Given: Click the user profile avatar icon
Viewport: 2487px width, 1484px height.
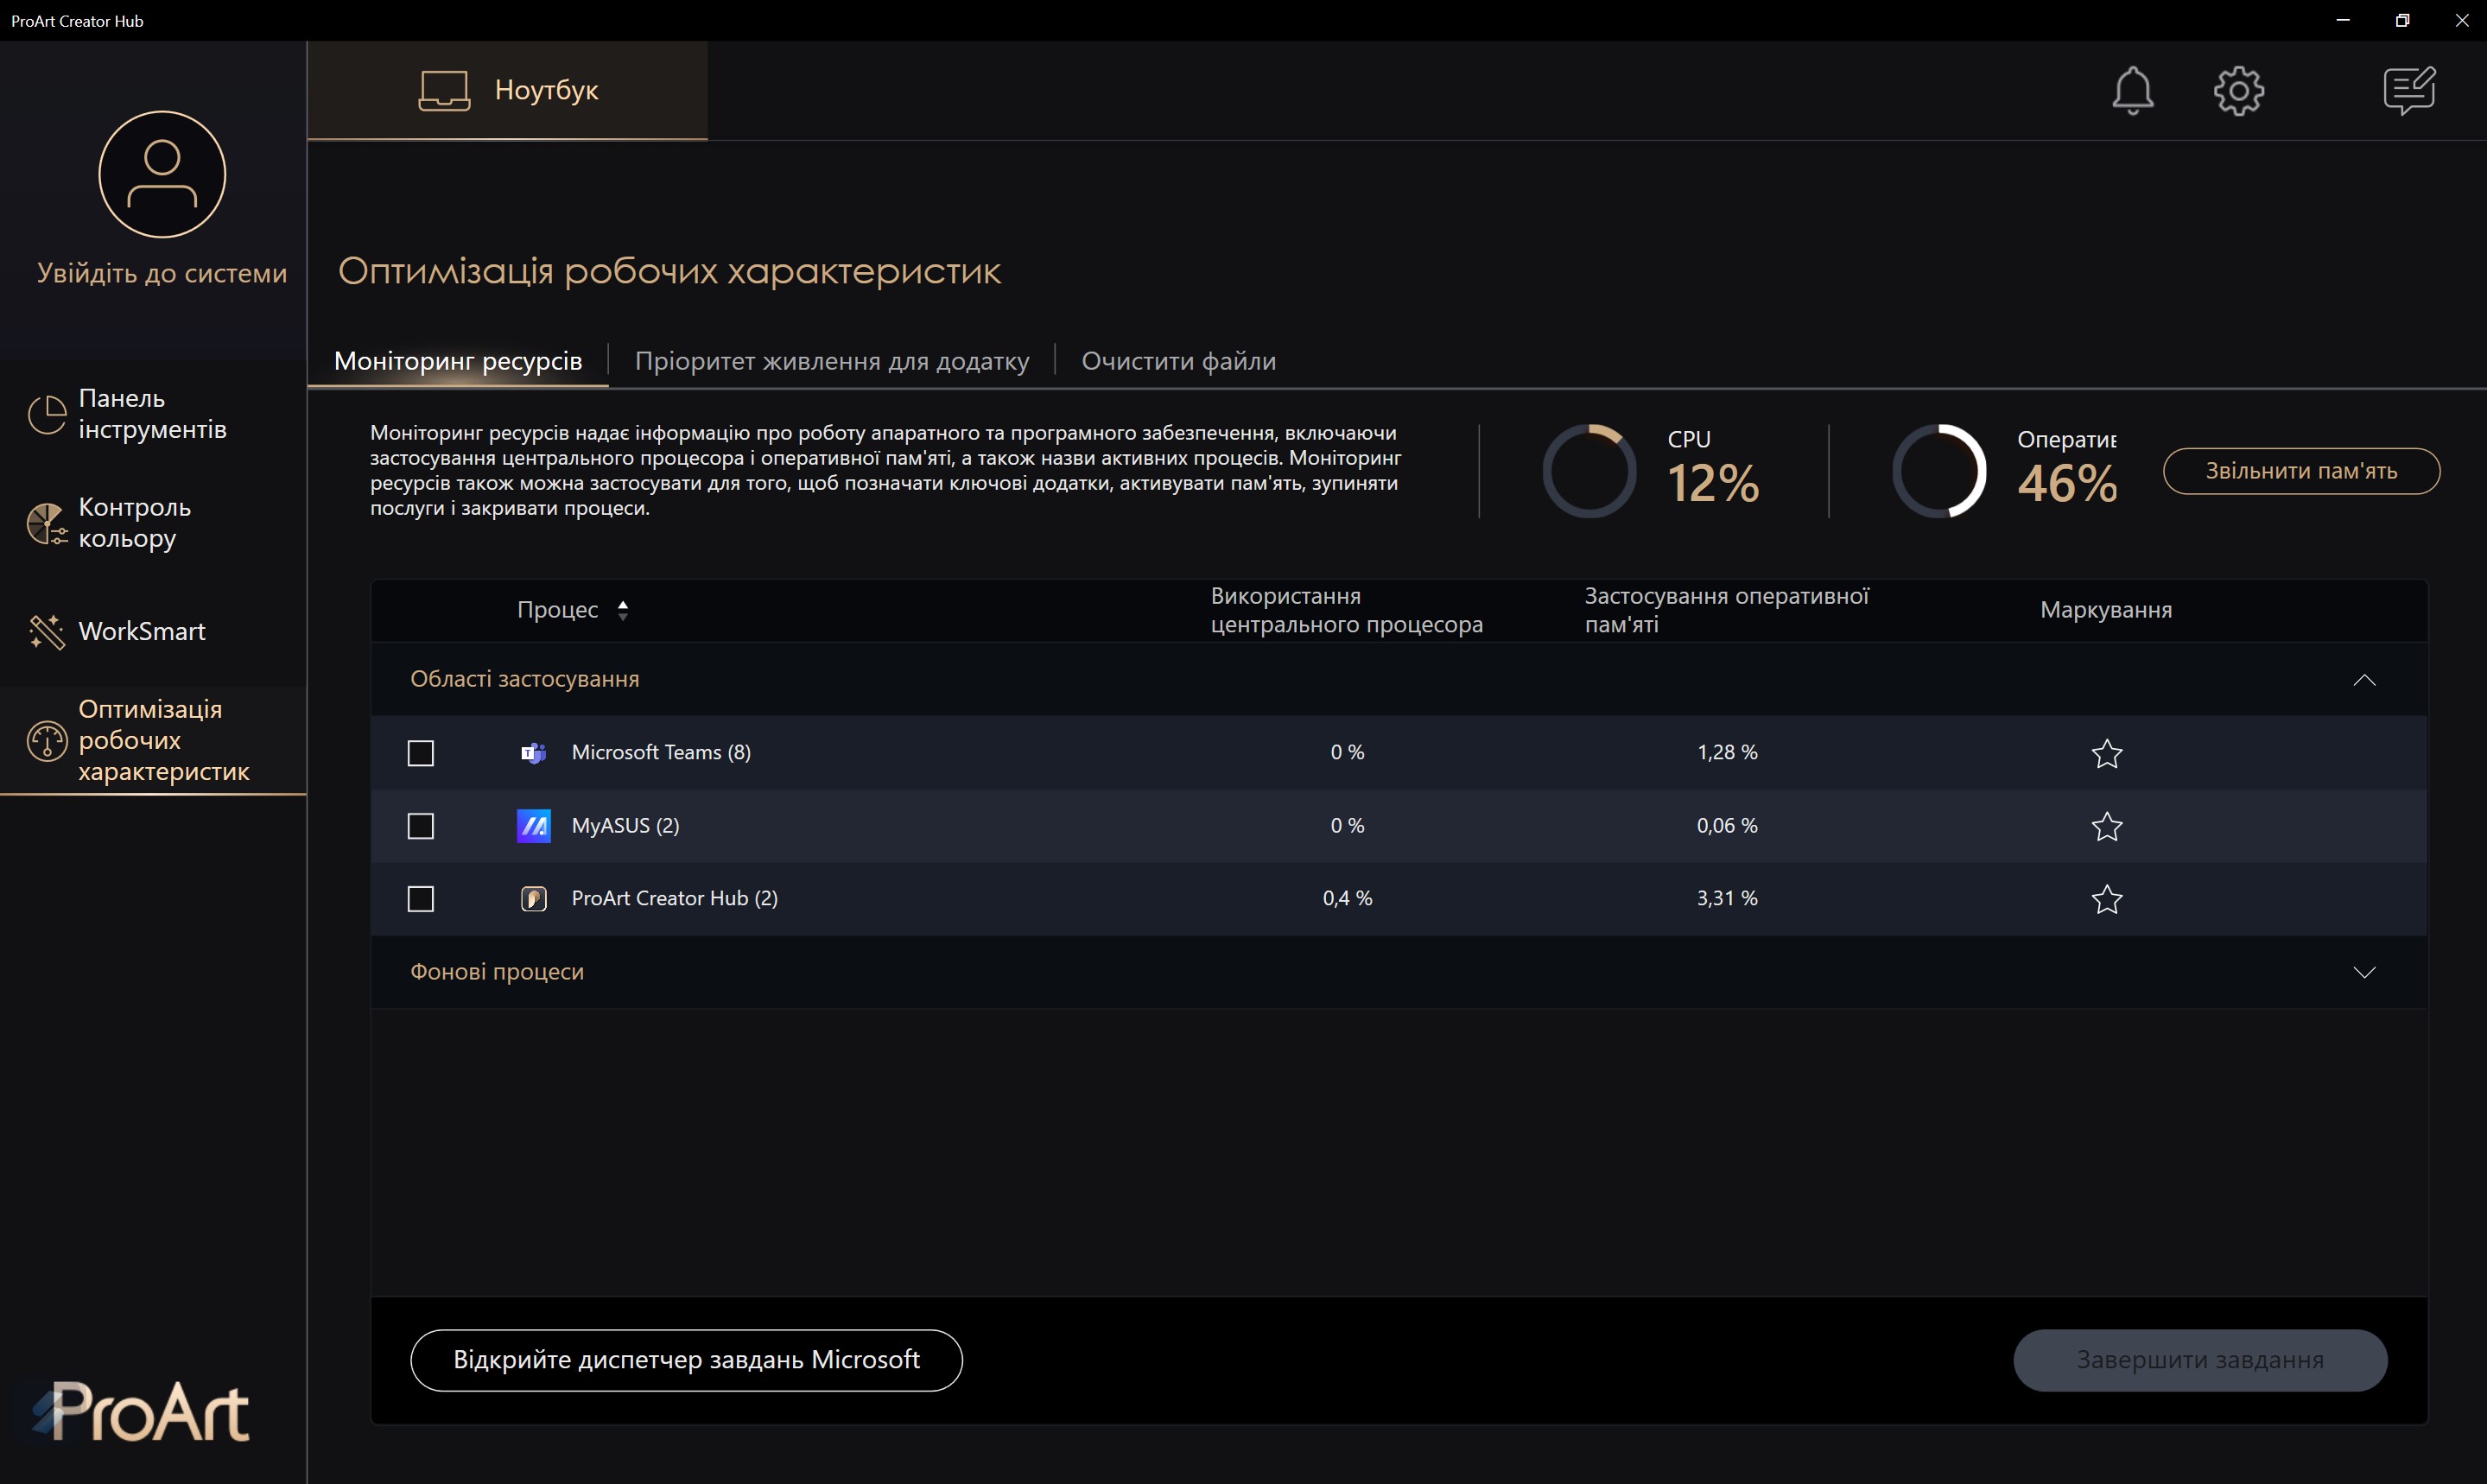Looking at the screenshot, I should point(162,175).
